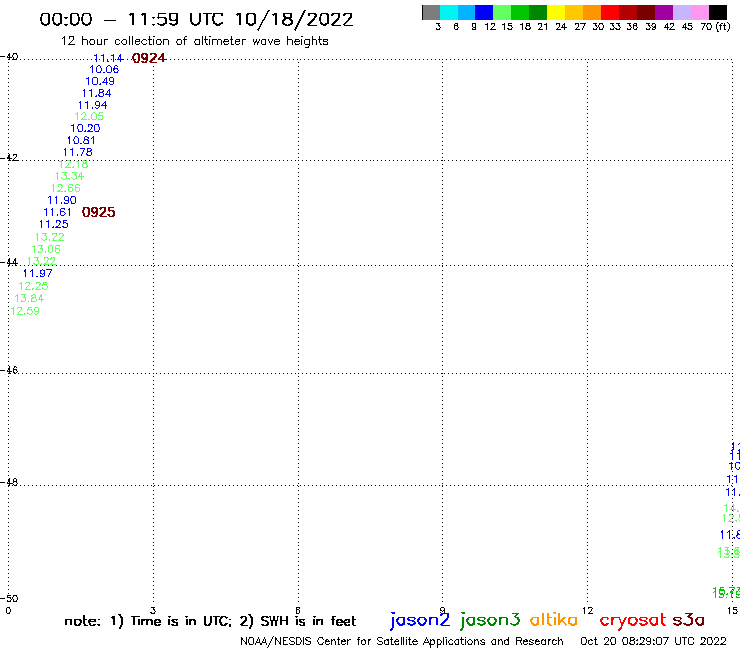Screen dimensions: 740x650
Task: Click the blue reading '11.97'
Action: (38, 273)
